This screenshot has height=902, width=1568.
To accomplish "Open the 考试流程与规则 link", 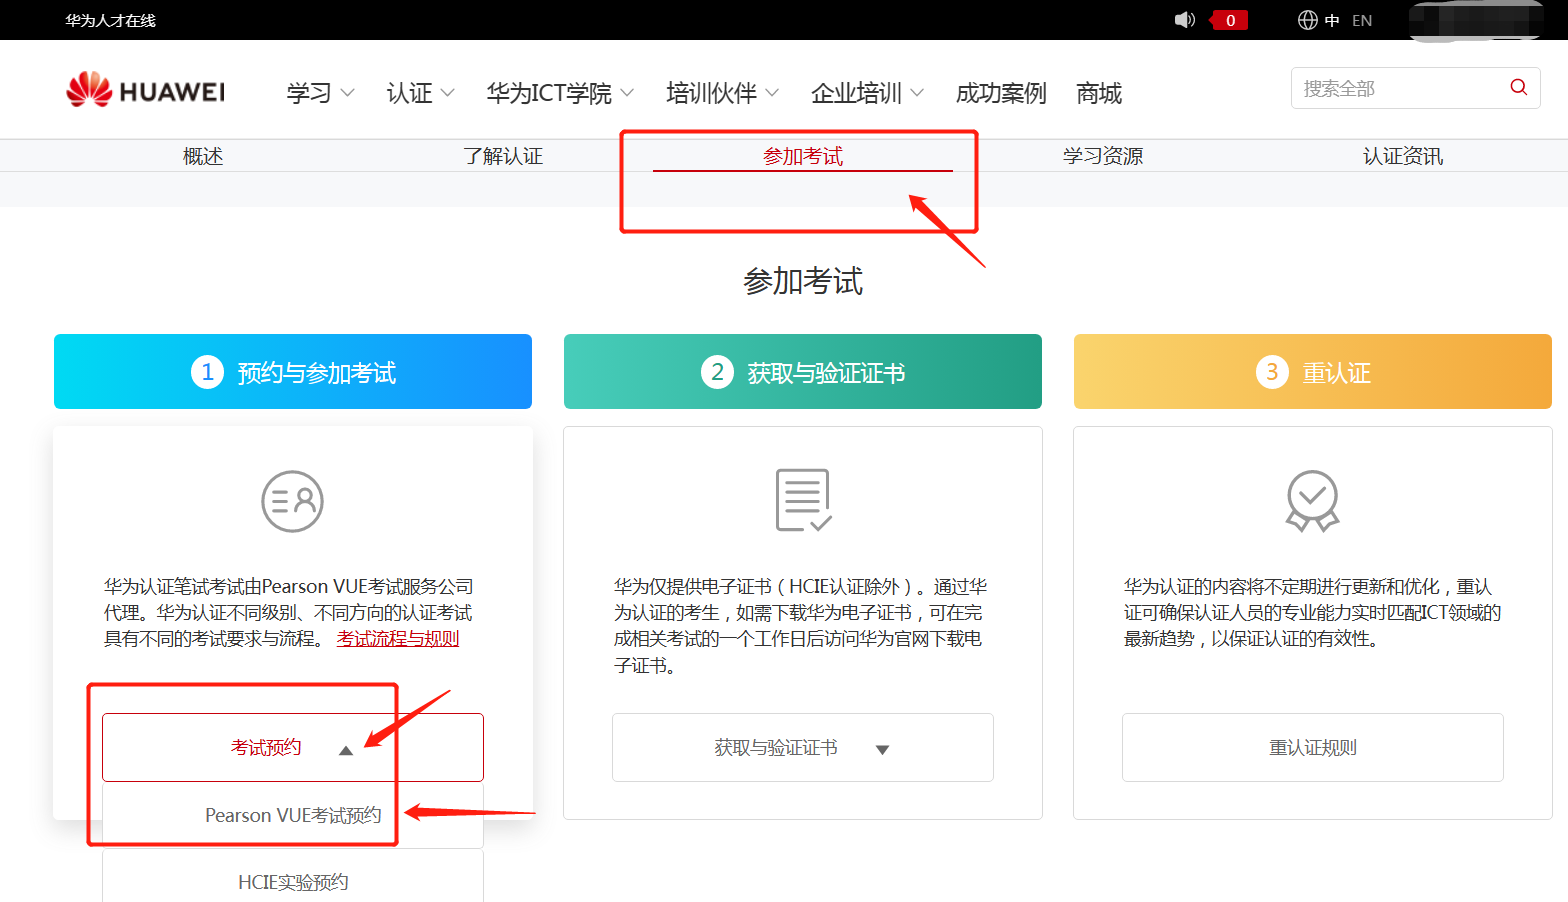I will [398, 639].
